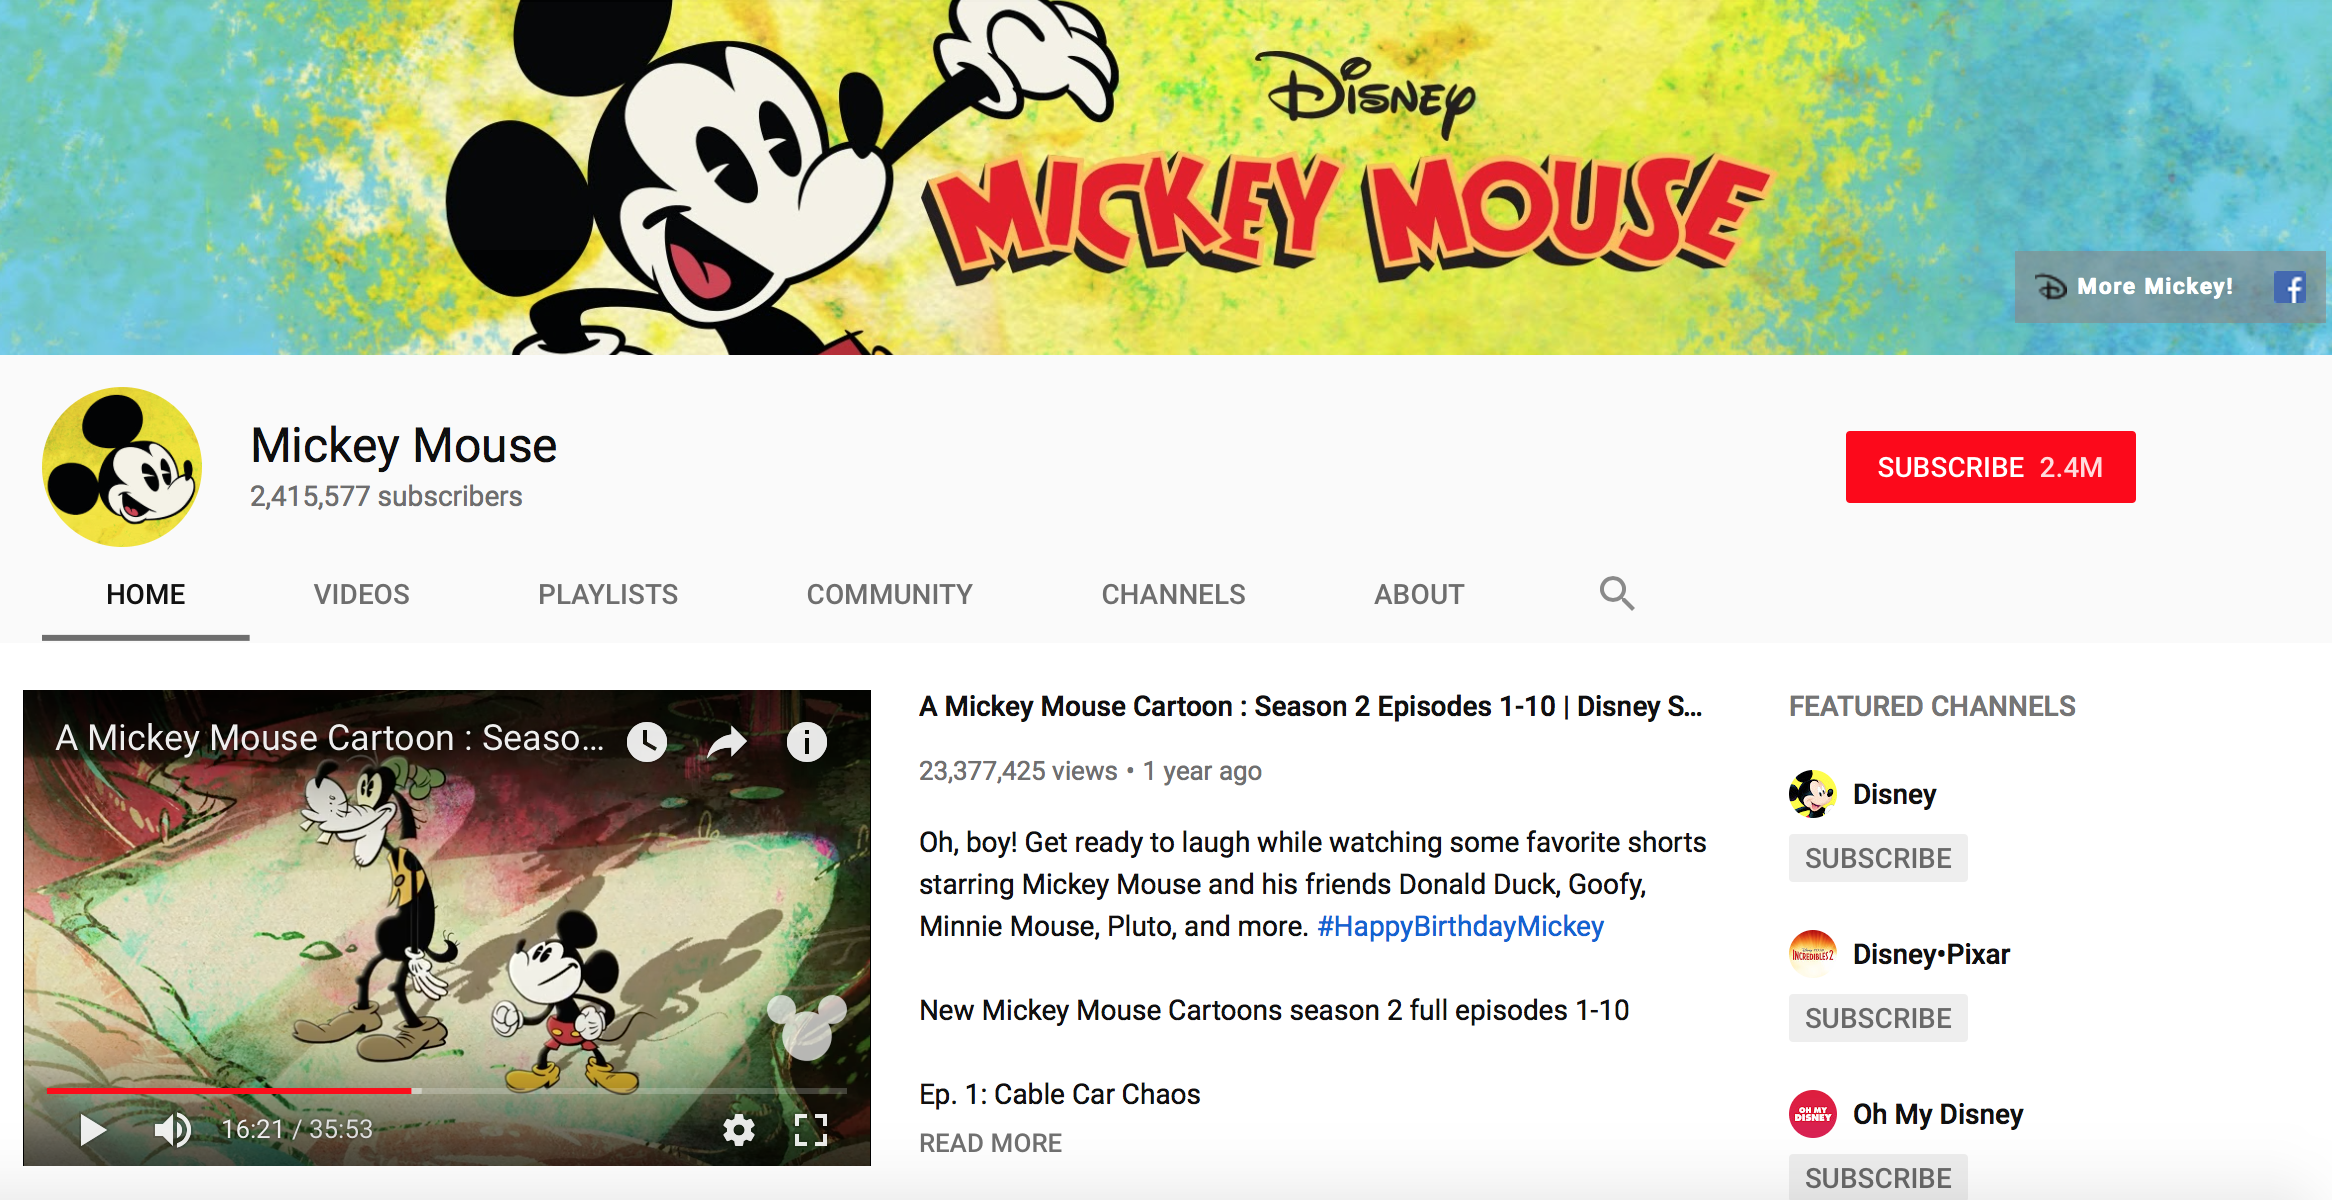
Task: Open the ABOUT tab
Action: (1419, 595)
